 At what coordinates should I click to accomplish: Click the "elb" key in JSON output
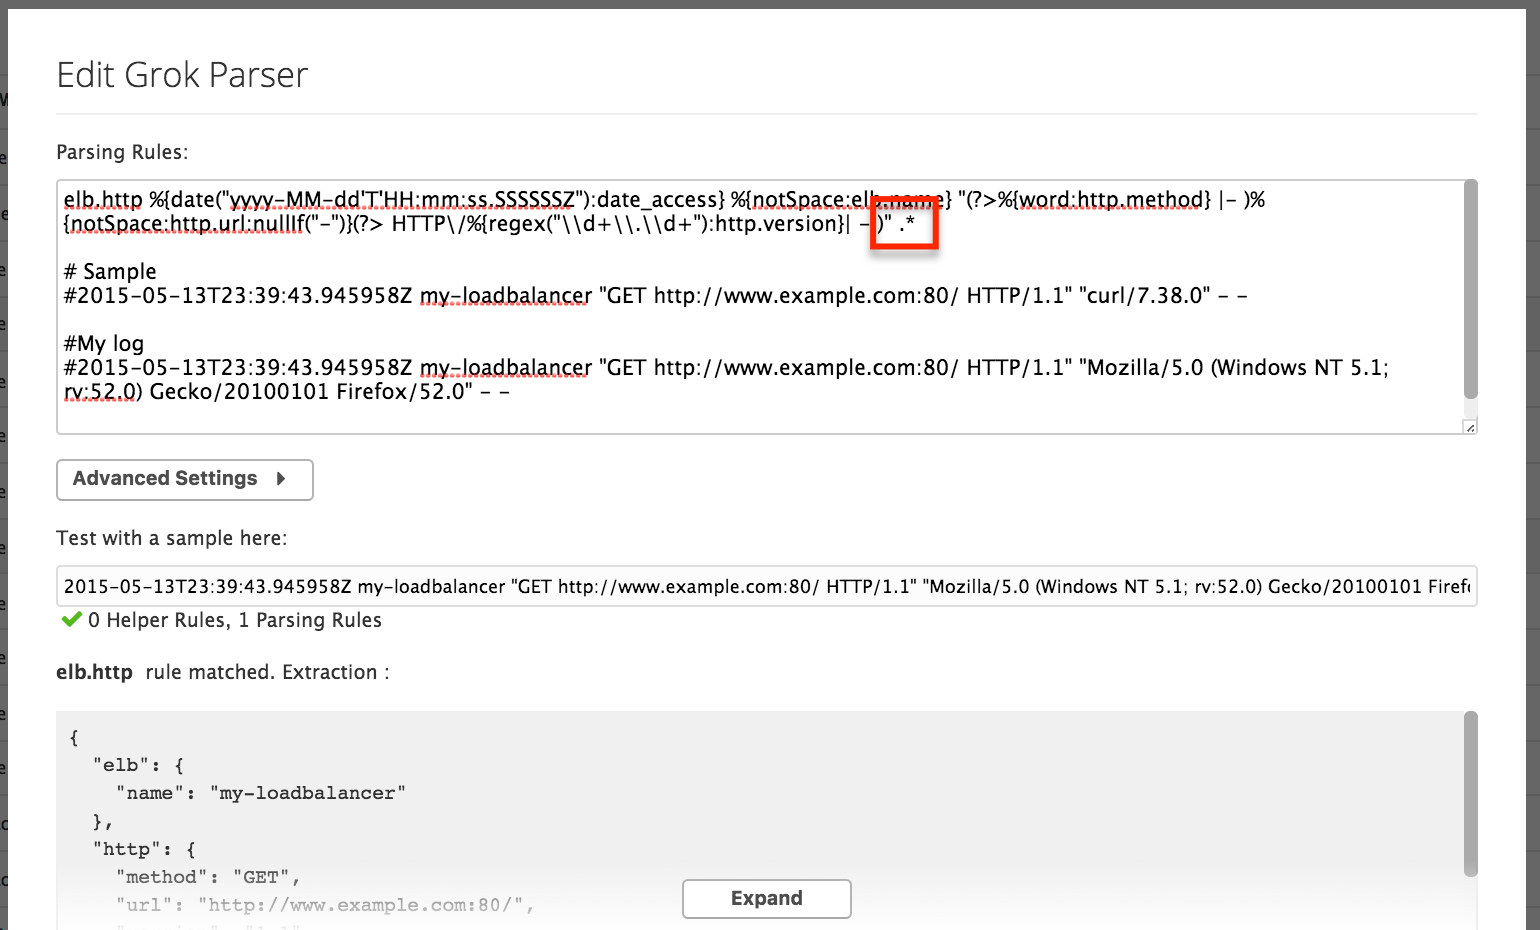120,765
